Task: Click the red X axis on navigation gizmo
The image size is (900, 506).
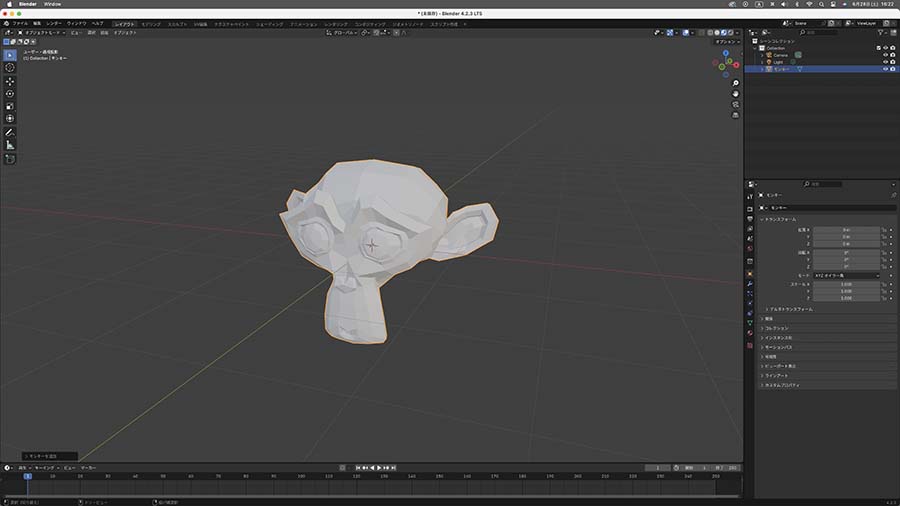Action: [736, 65]
